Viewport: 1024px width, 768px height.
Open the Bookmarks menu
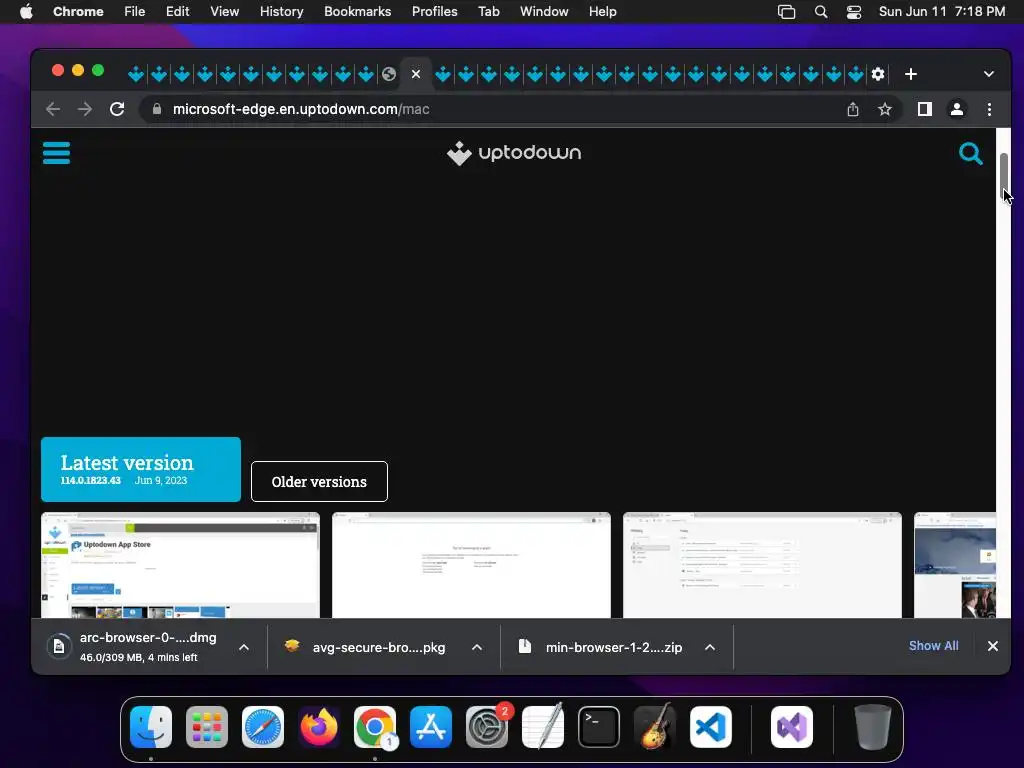[357, 11]
